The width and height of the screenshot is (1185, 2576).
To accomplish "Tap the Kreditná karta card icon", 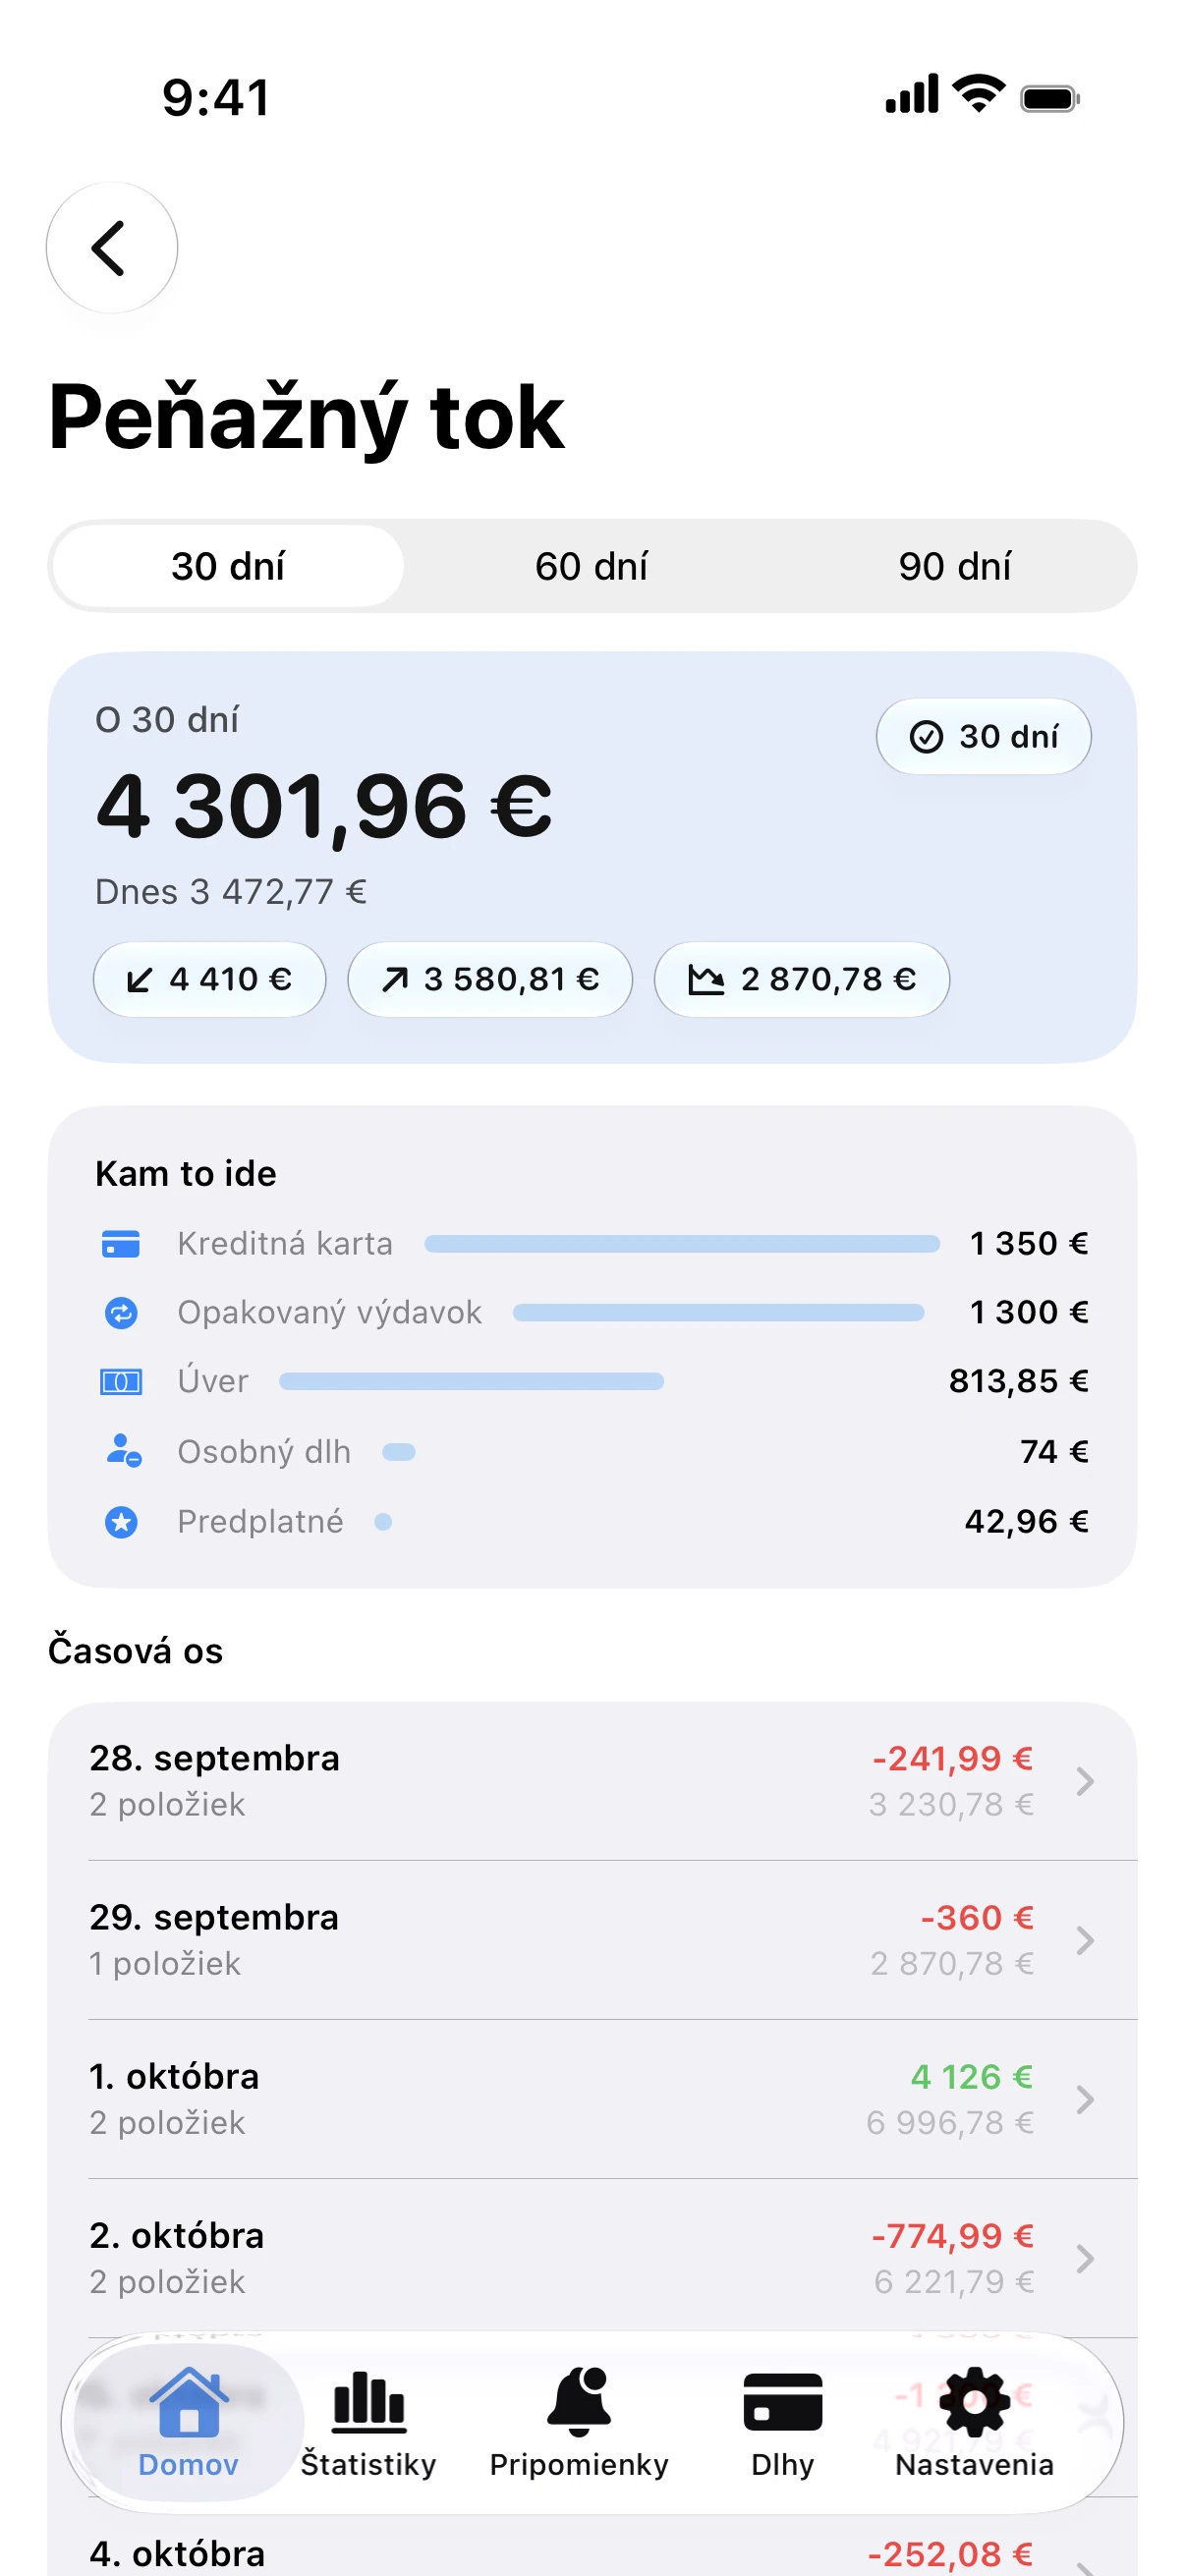I will coord(121,1243).
